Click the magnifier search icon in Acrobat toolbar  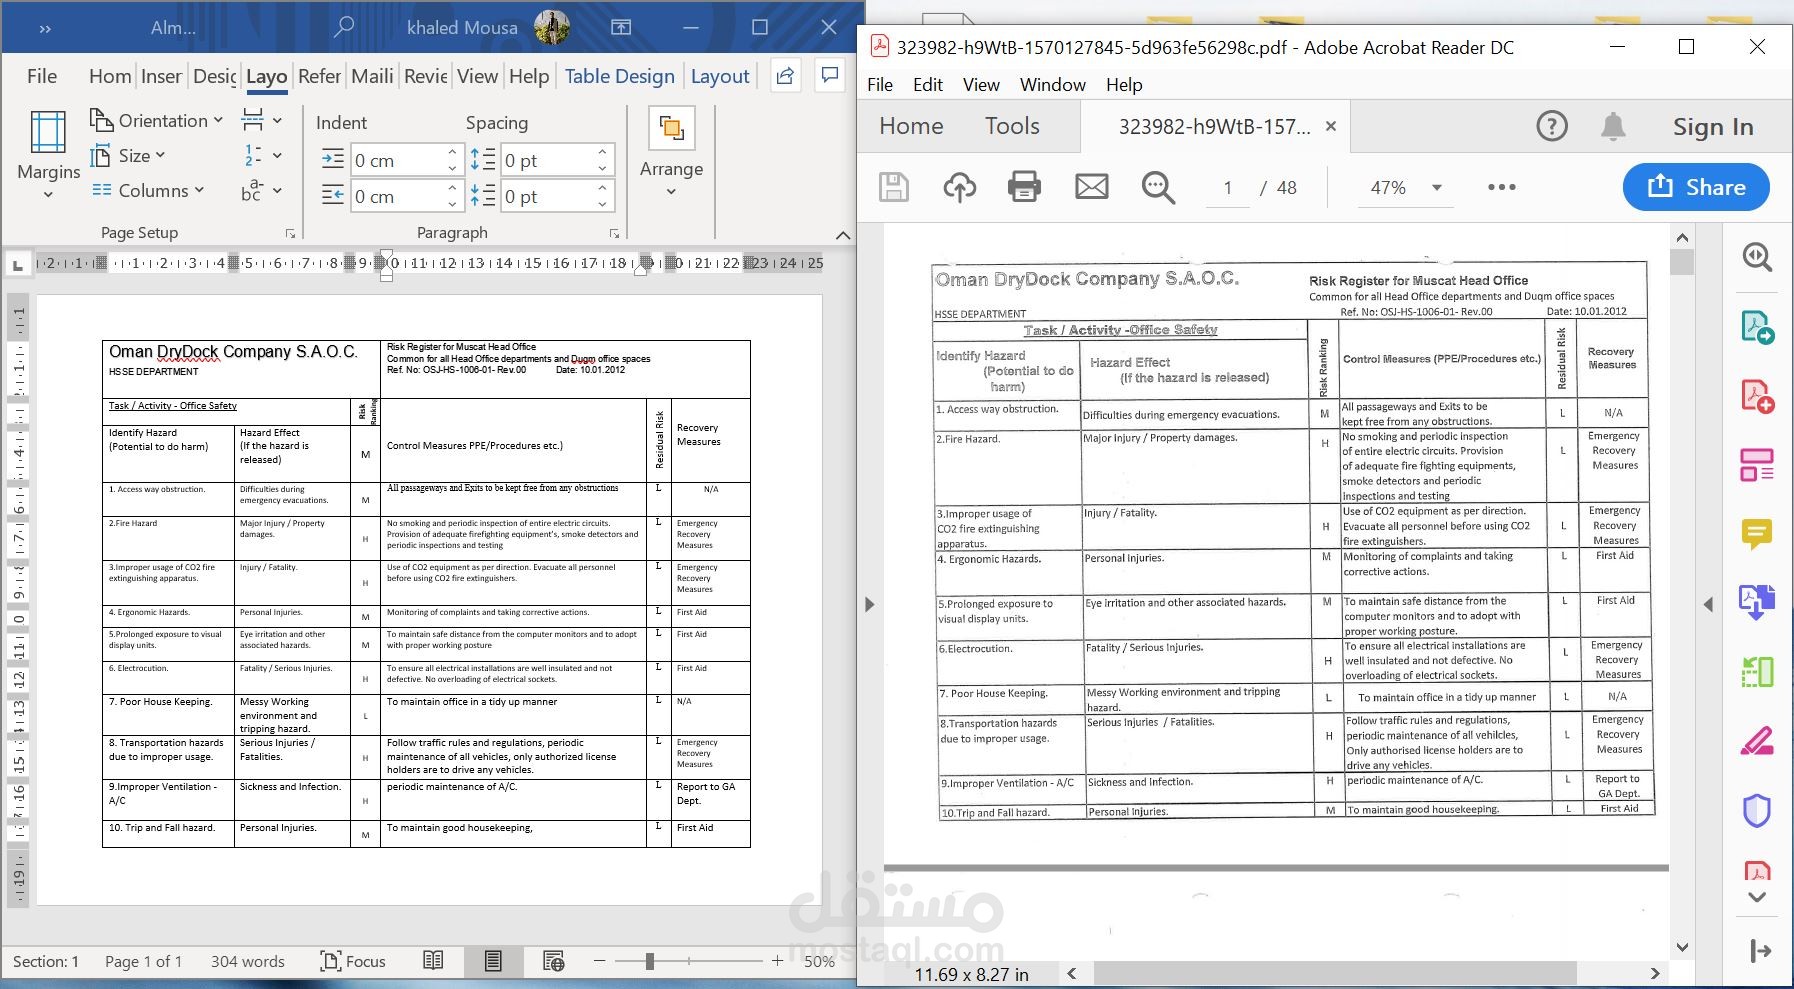pos(1158,187)
